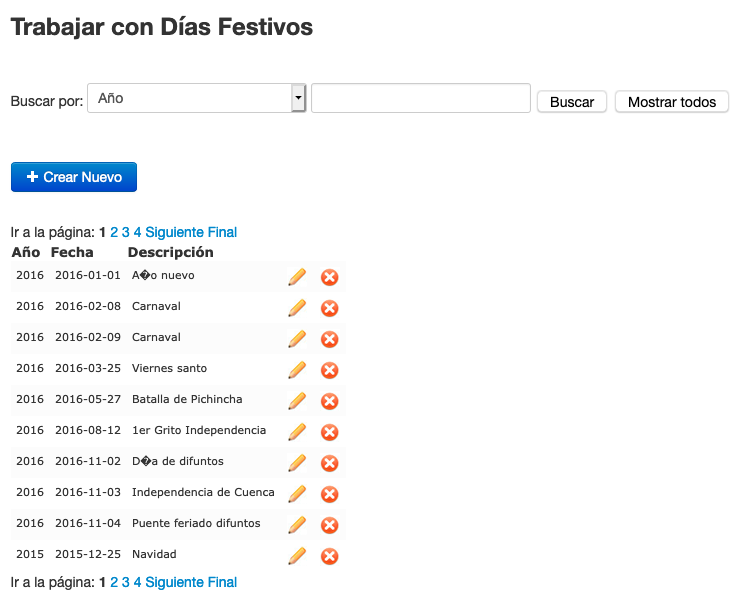
Task: Edit the 1er Grito Independencia row
Action: pyautogui.click(x=297, y=432)
